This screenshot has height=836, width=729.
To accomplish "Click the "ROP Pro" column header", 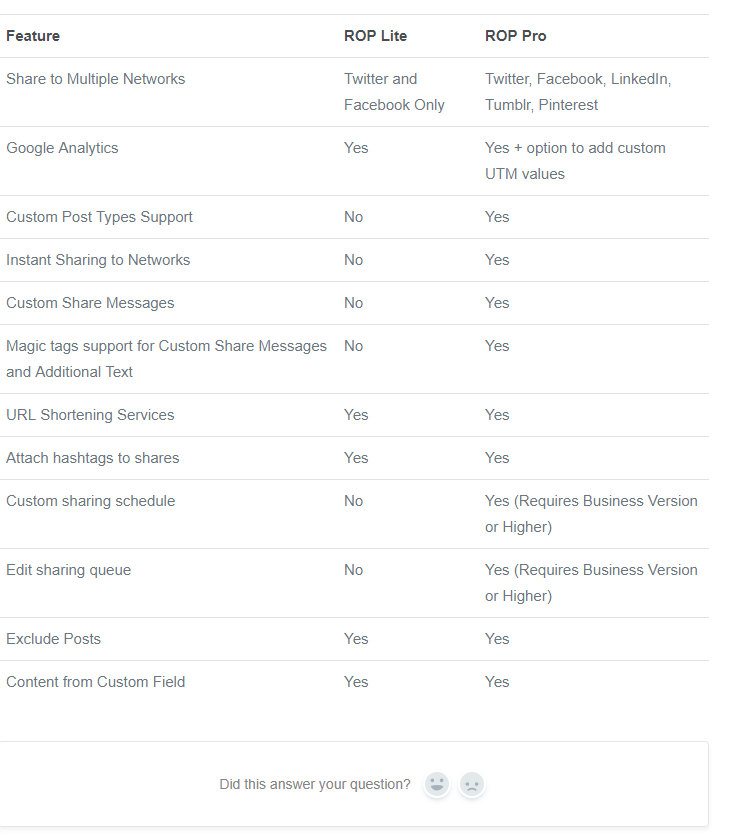I will click(x=515, y=36).
